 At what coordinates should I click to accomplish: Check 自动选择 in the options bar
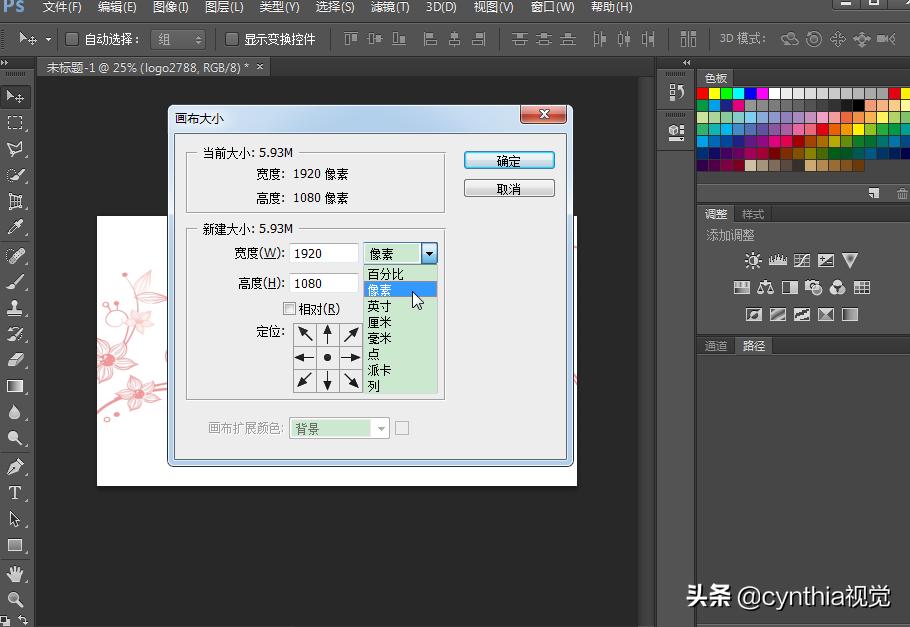pos(72,39)
